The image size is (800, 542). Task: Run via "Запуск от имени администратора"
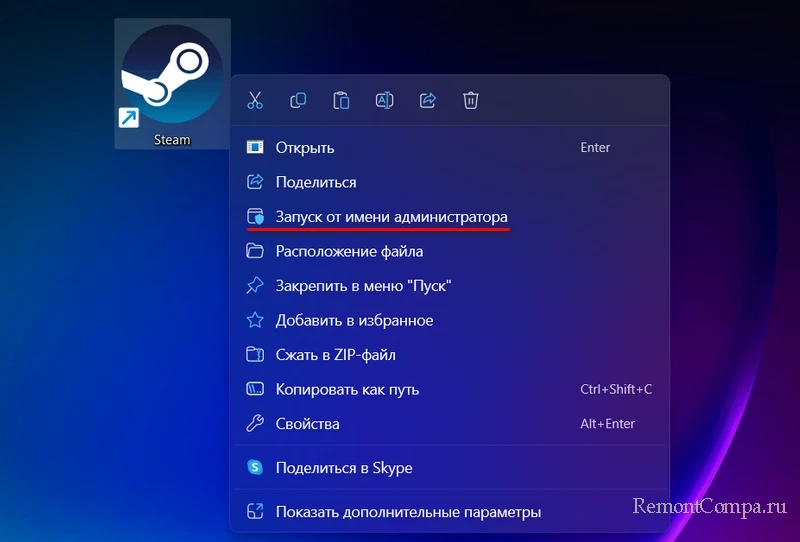coord(391,217)
